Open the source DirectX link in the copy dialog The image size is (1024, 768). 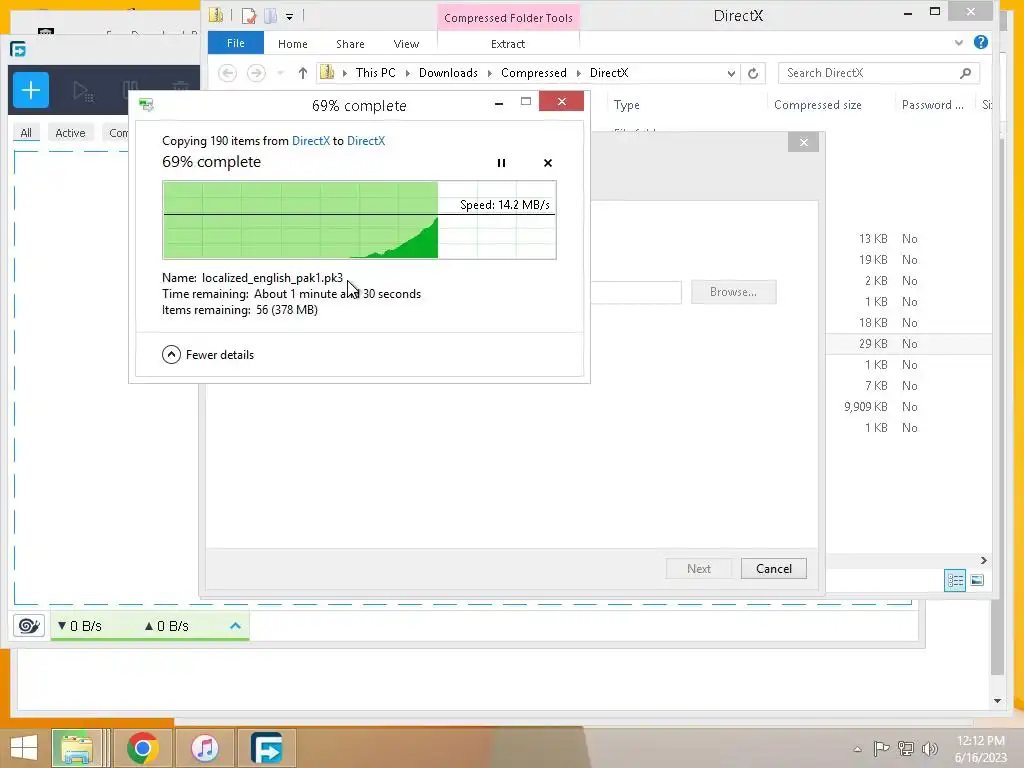pos(311,141)
